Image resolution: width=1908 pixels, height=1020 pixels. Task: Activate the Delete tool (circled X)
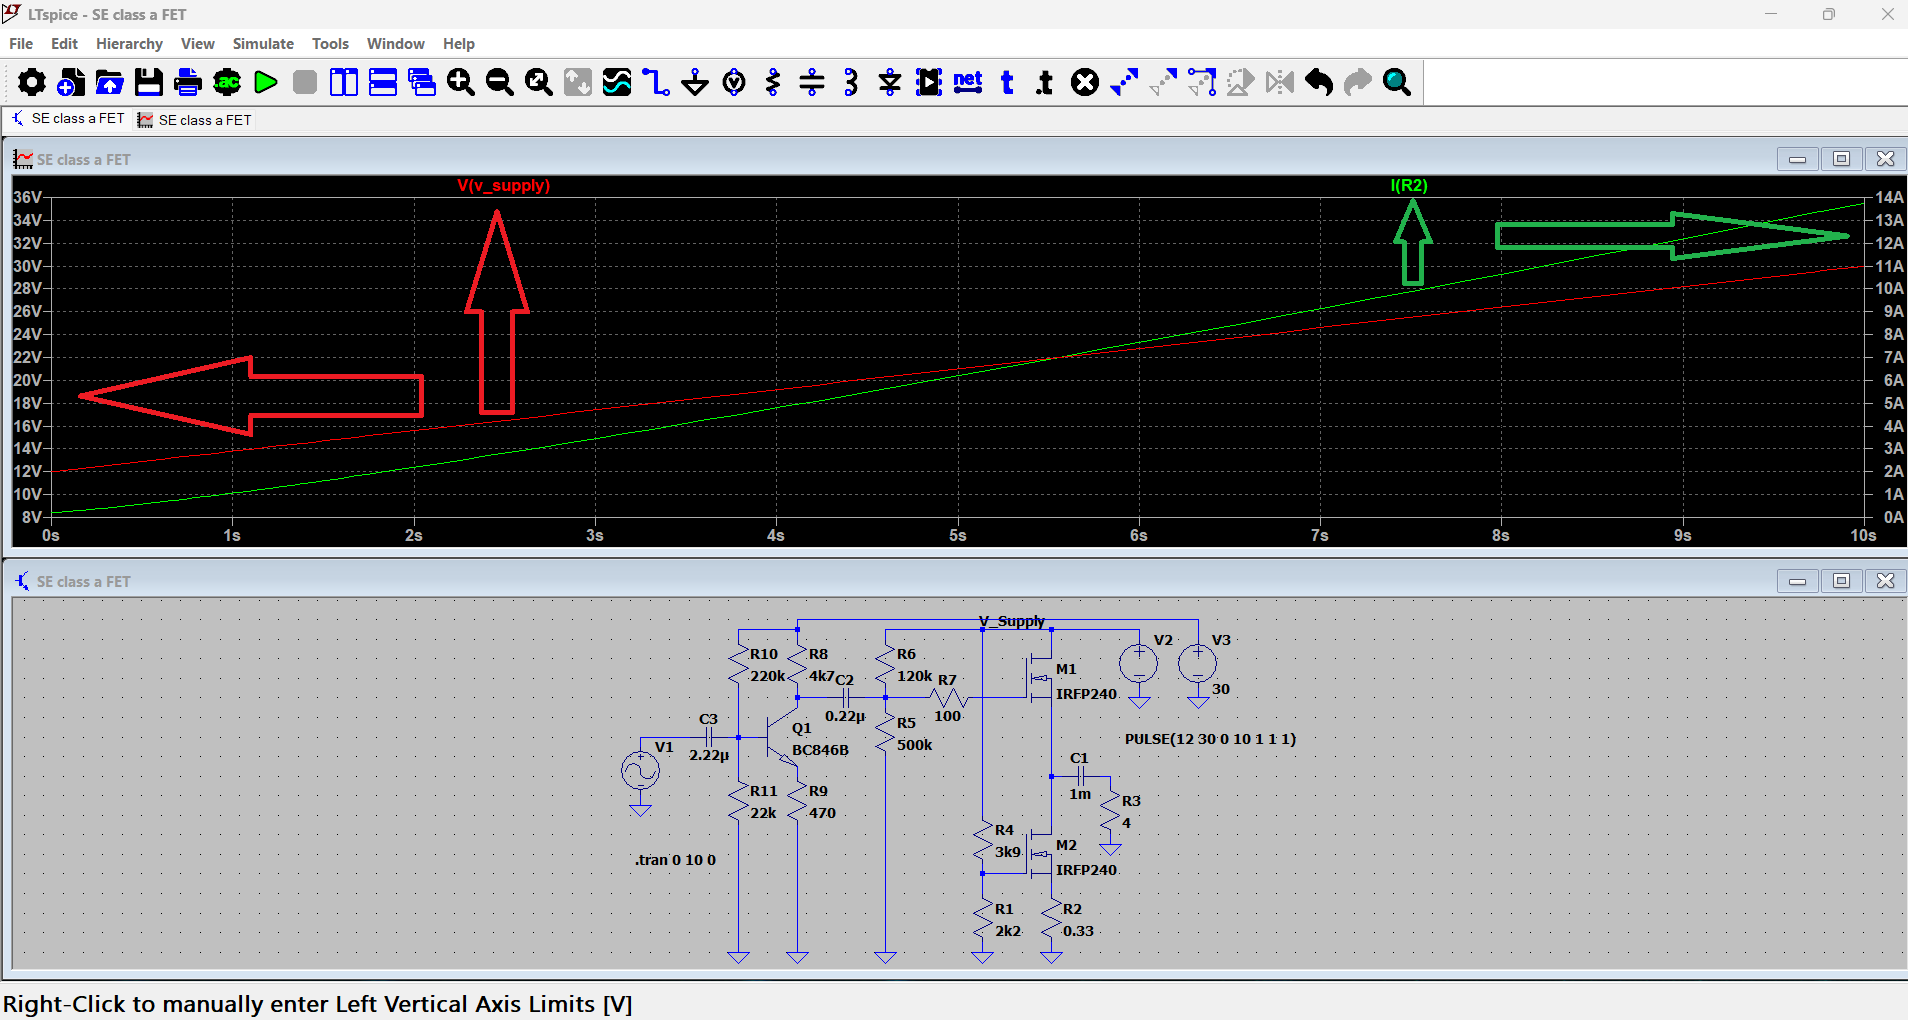click(1085, 82)
